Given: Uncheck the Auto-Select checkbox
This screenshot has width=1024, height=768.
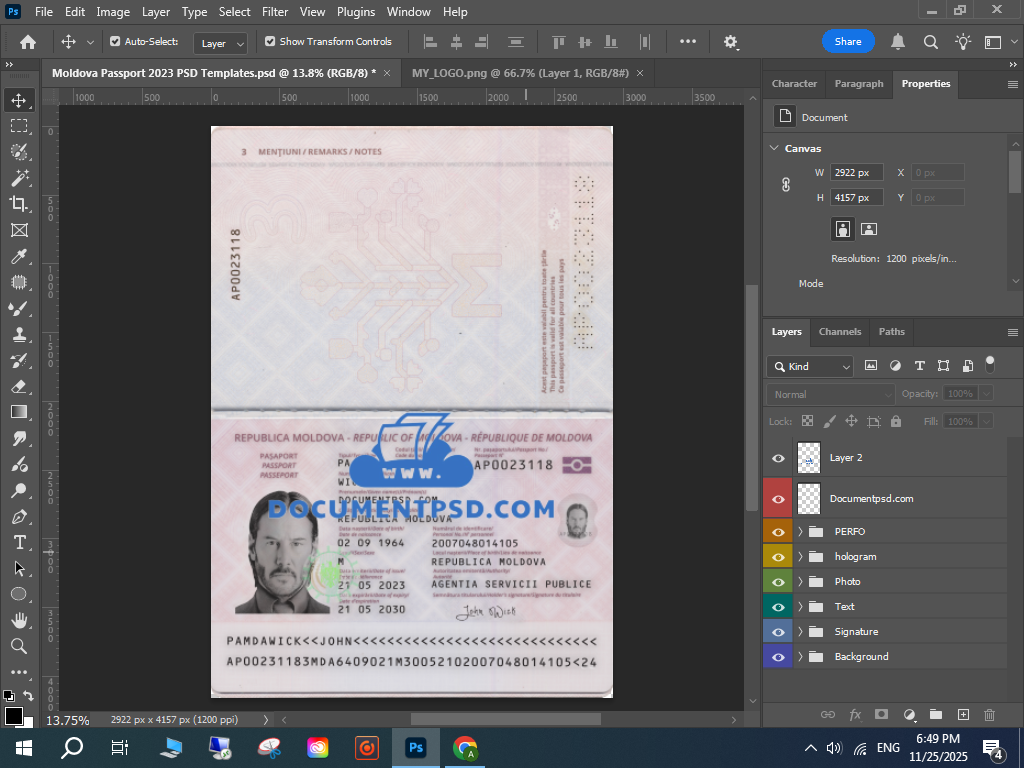Looking at the screenshot, I should (x=115, y=42).
